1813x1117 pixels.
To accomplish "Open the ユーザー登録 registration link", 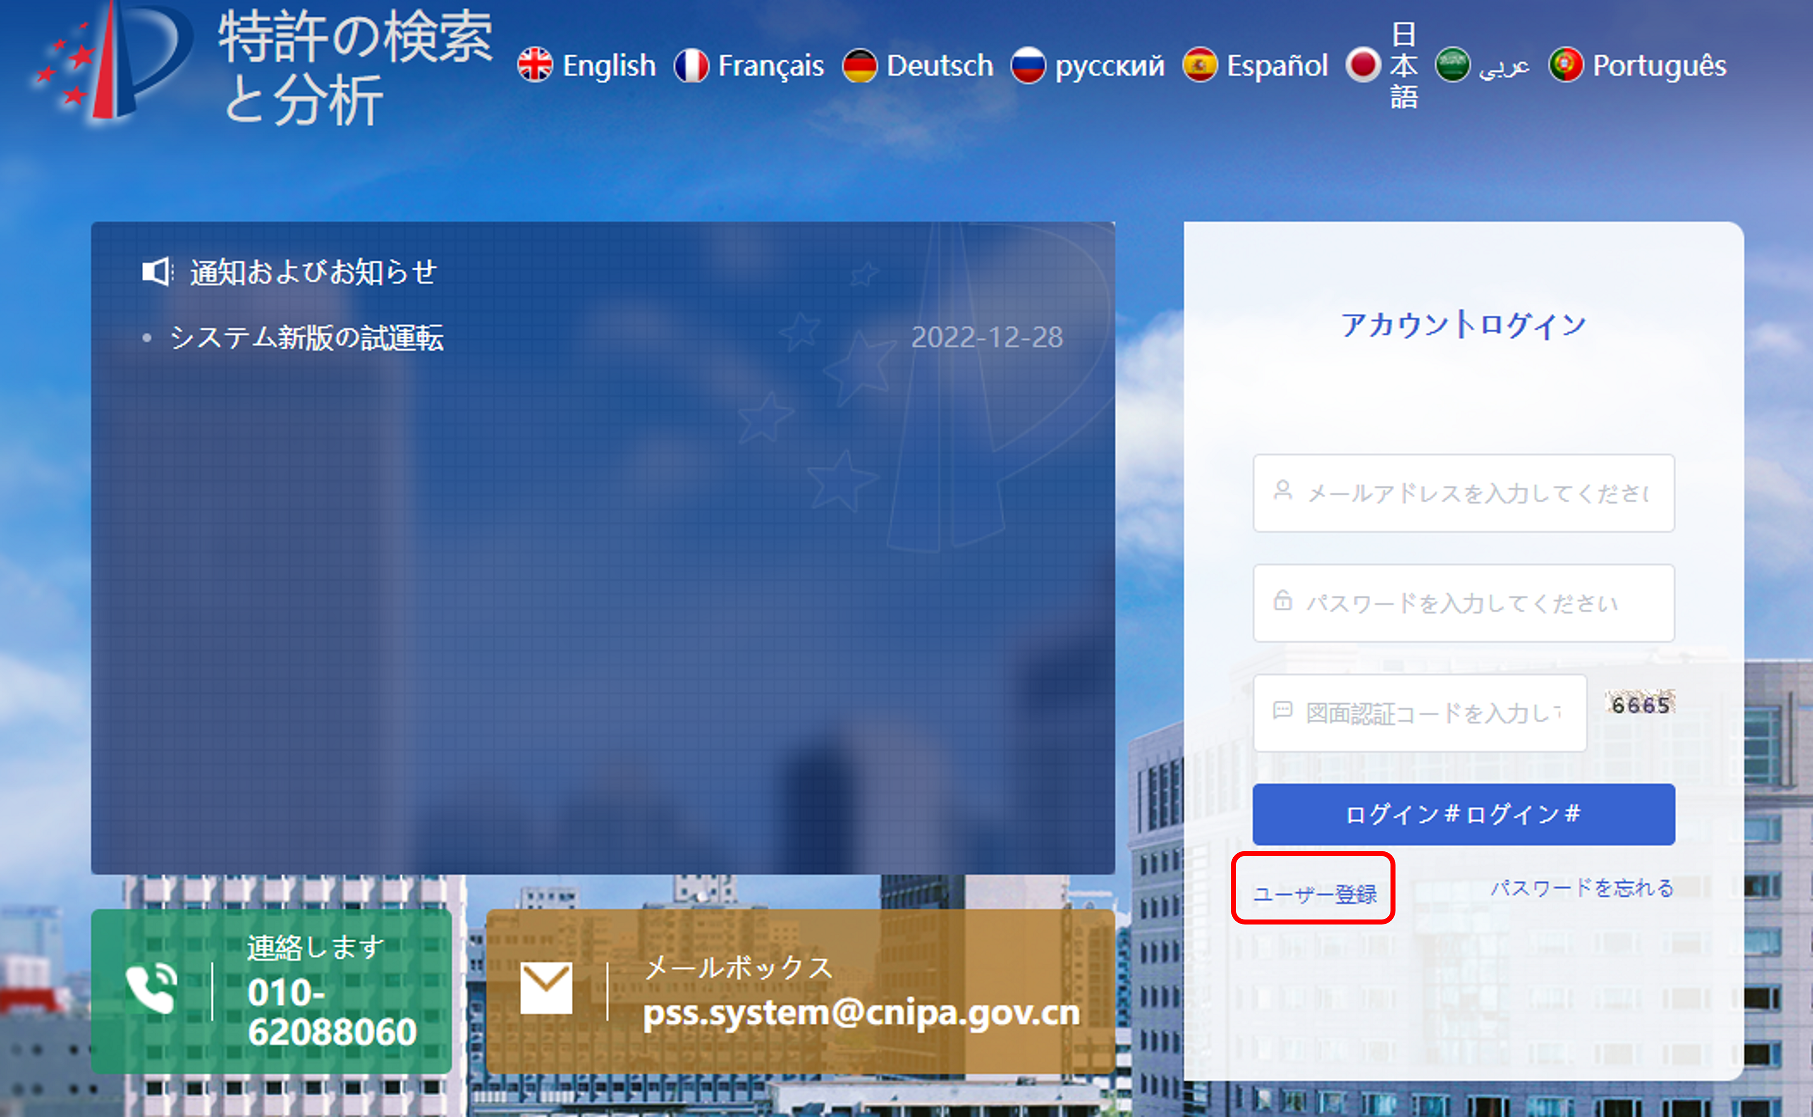I will 1315,890.
